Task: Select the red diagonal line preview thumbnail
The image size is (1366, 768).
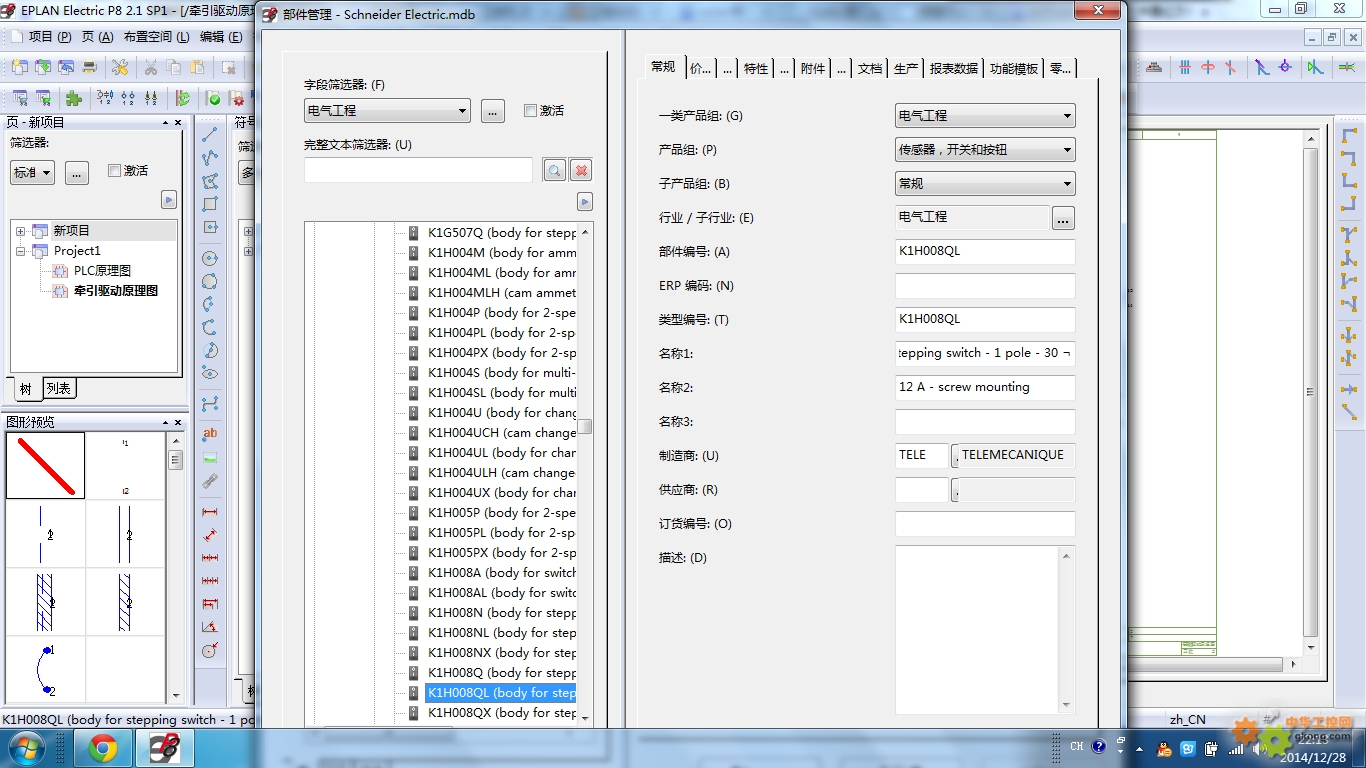Action: tap(46, 466)
